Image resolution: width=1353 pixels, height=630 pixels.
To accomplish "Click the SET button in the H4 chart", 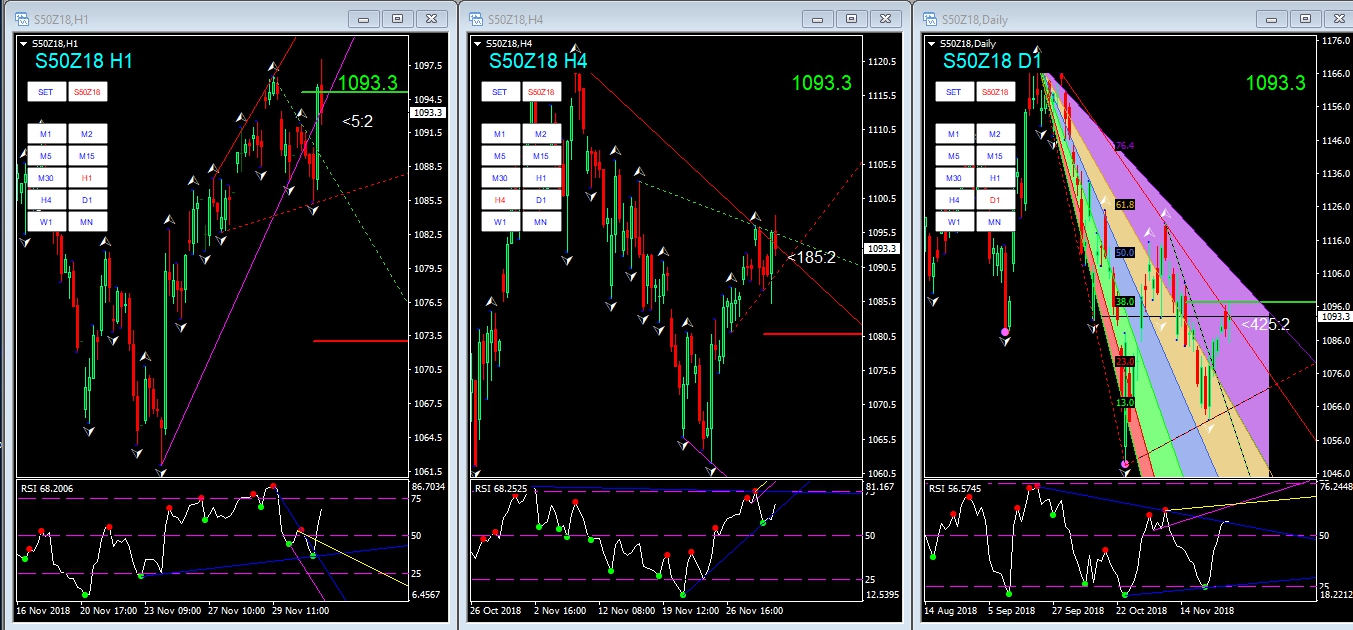I will 500,92.
